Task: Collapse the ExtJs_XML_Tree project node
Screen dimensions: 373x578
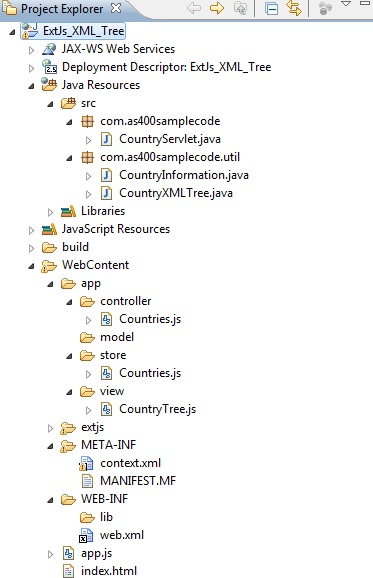Action: coord(13,32)
